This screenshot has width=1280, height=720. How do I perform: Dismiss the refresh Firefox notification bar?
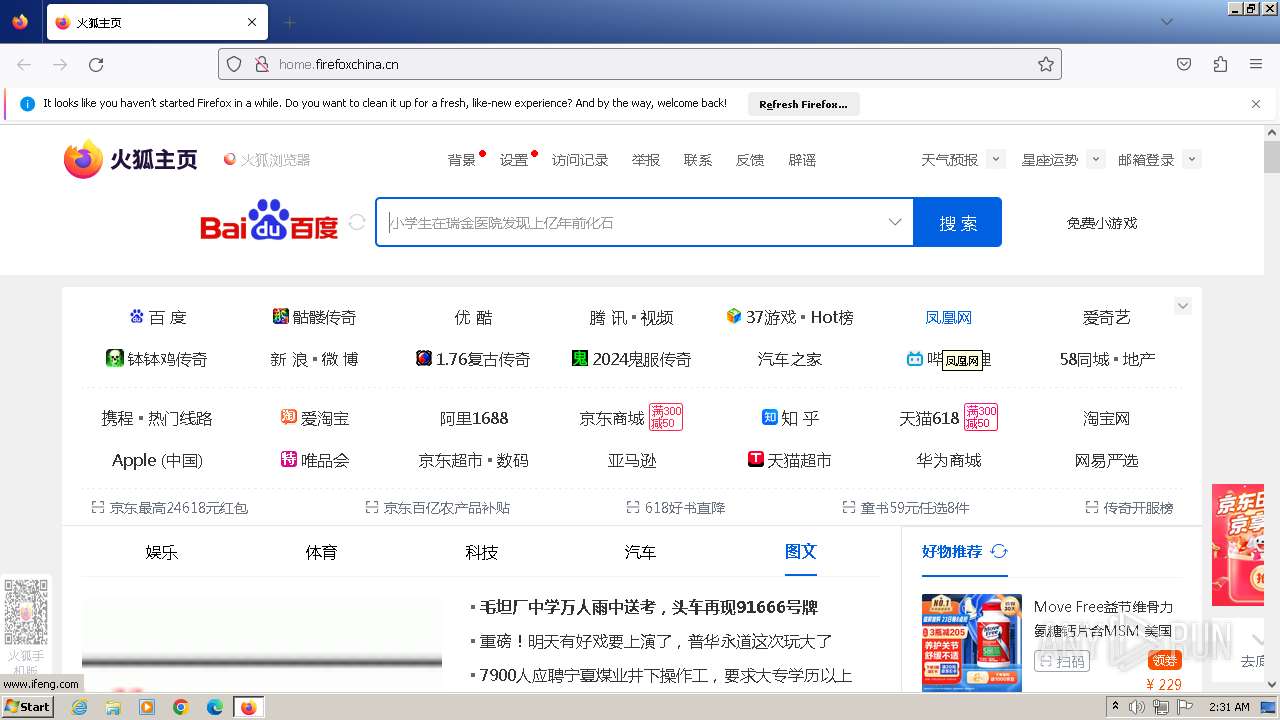click(1256, 103)
